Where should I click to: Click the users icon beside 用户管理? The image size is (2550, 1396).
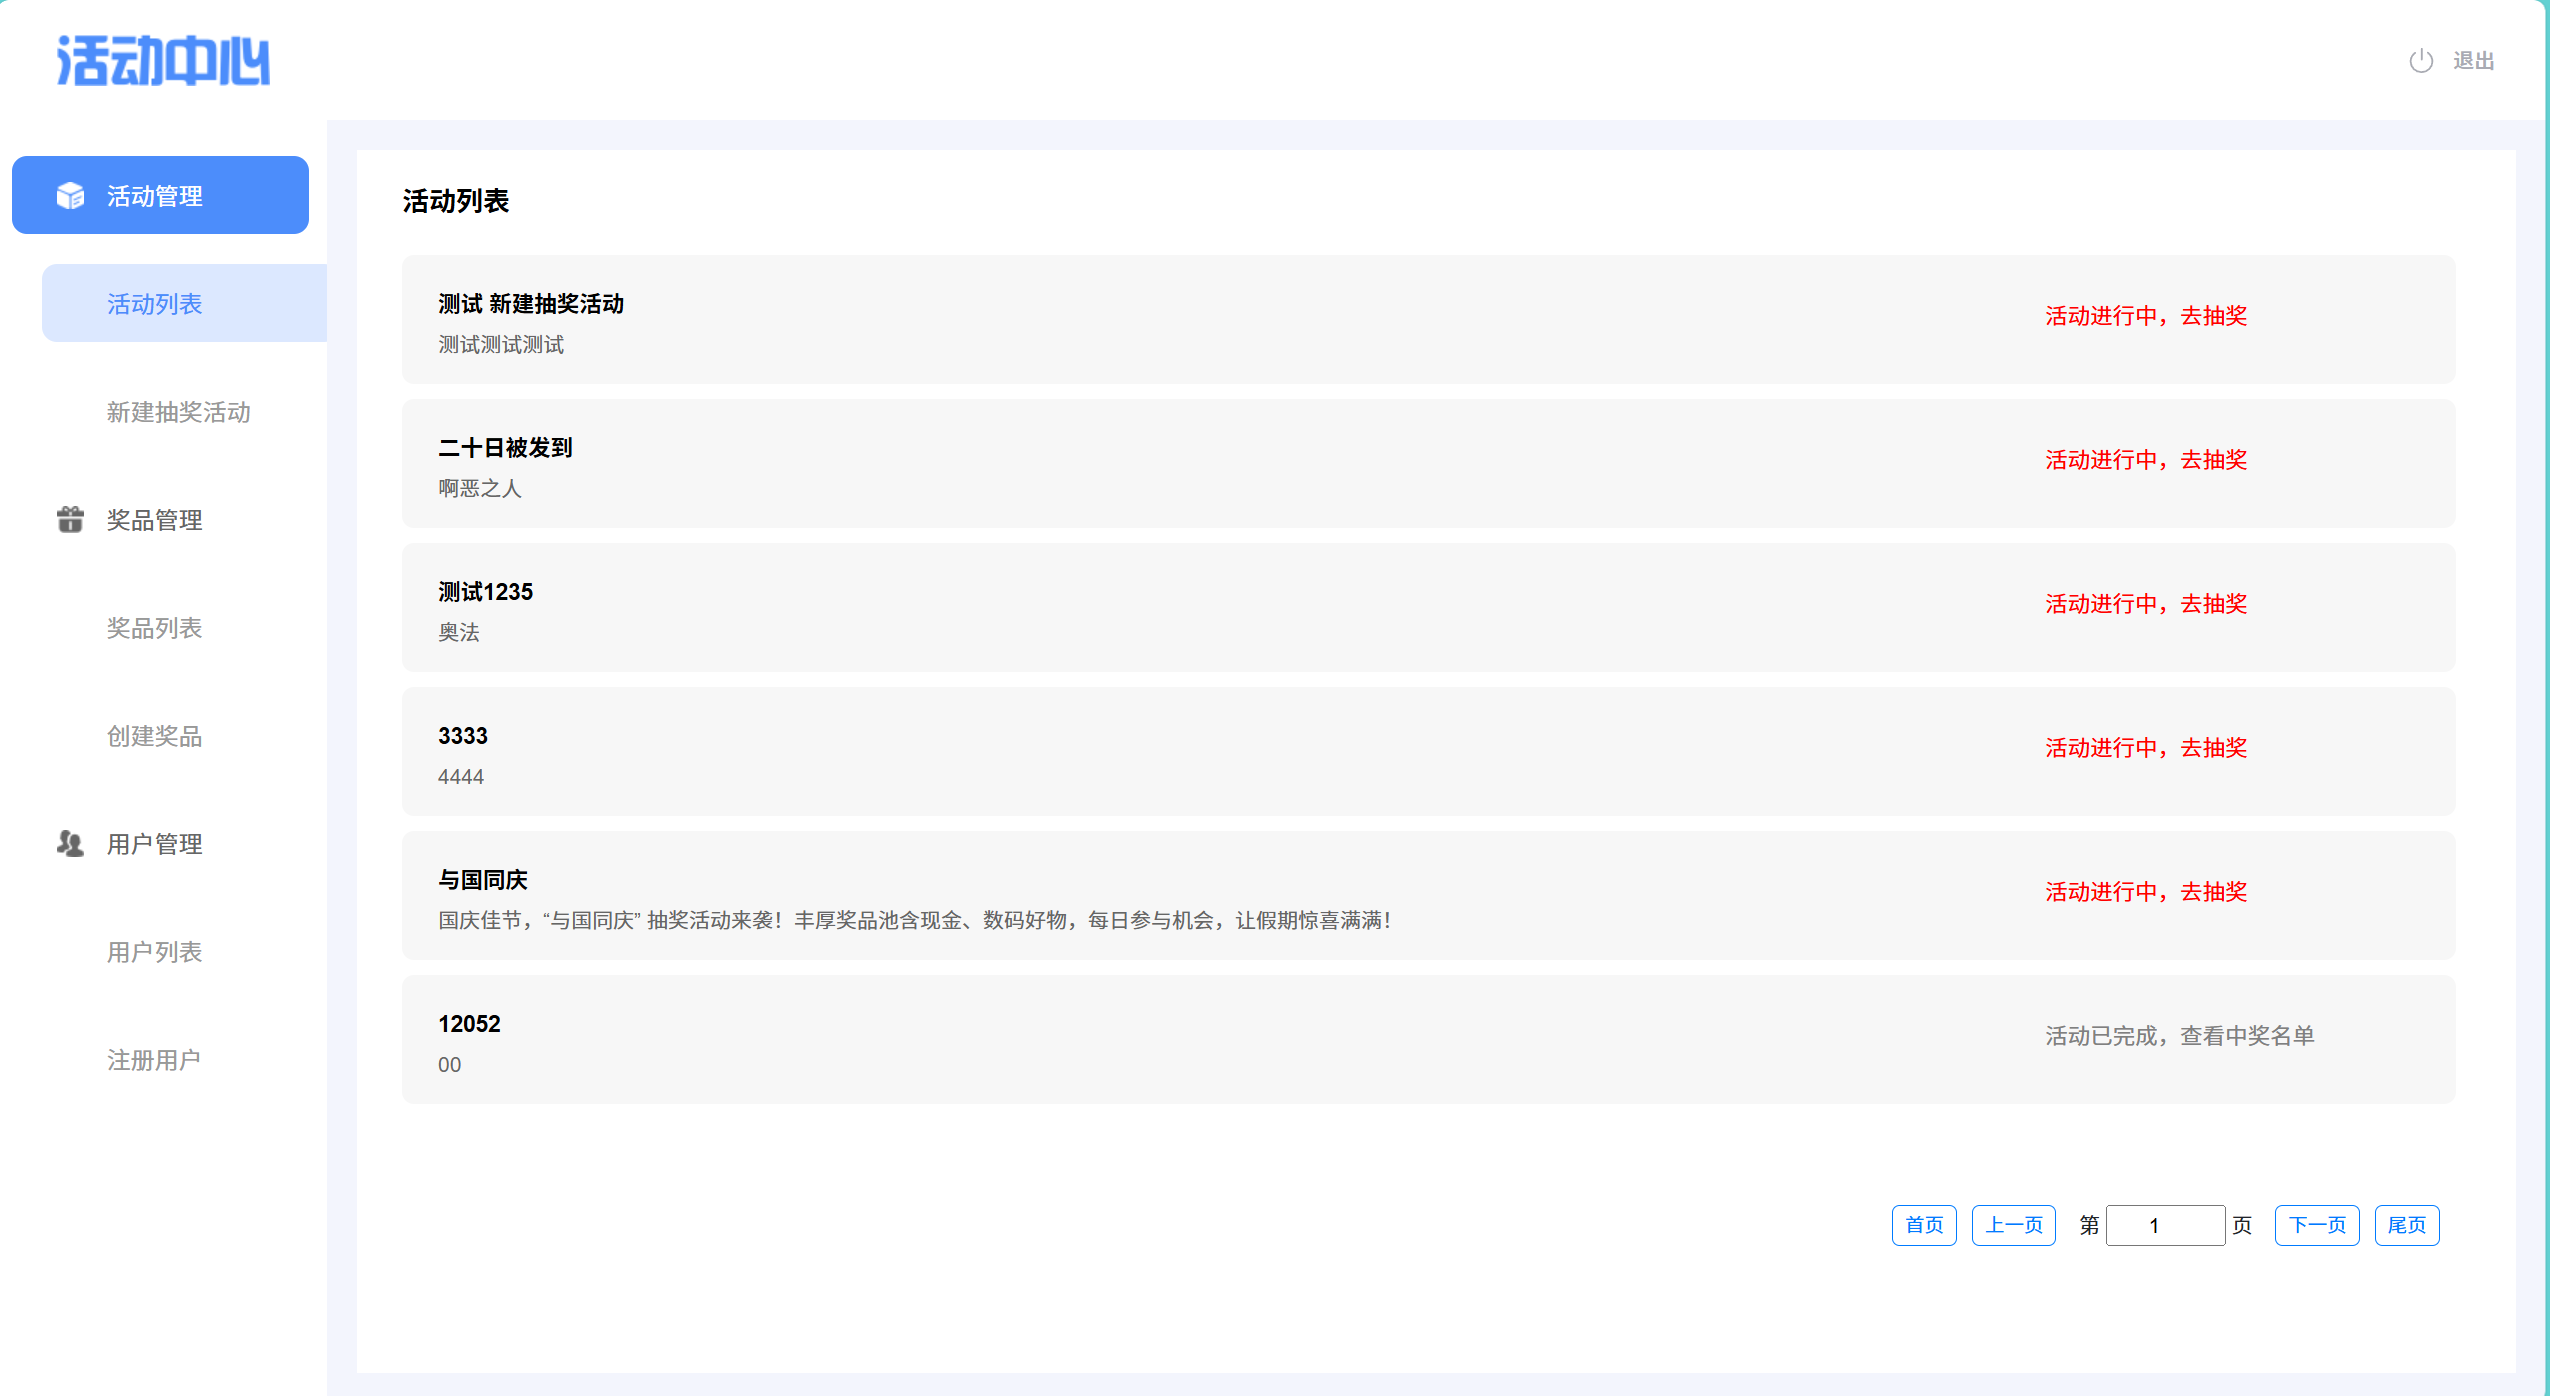[70, 843]
